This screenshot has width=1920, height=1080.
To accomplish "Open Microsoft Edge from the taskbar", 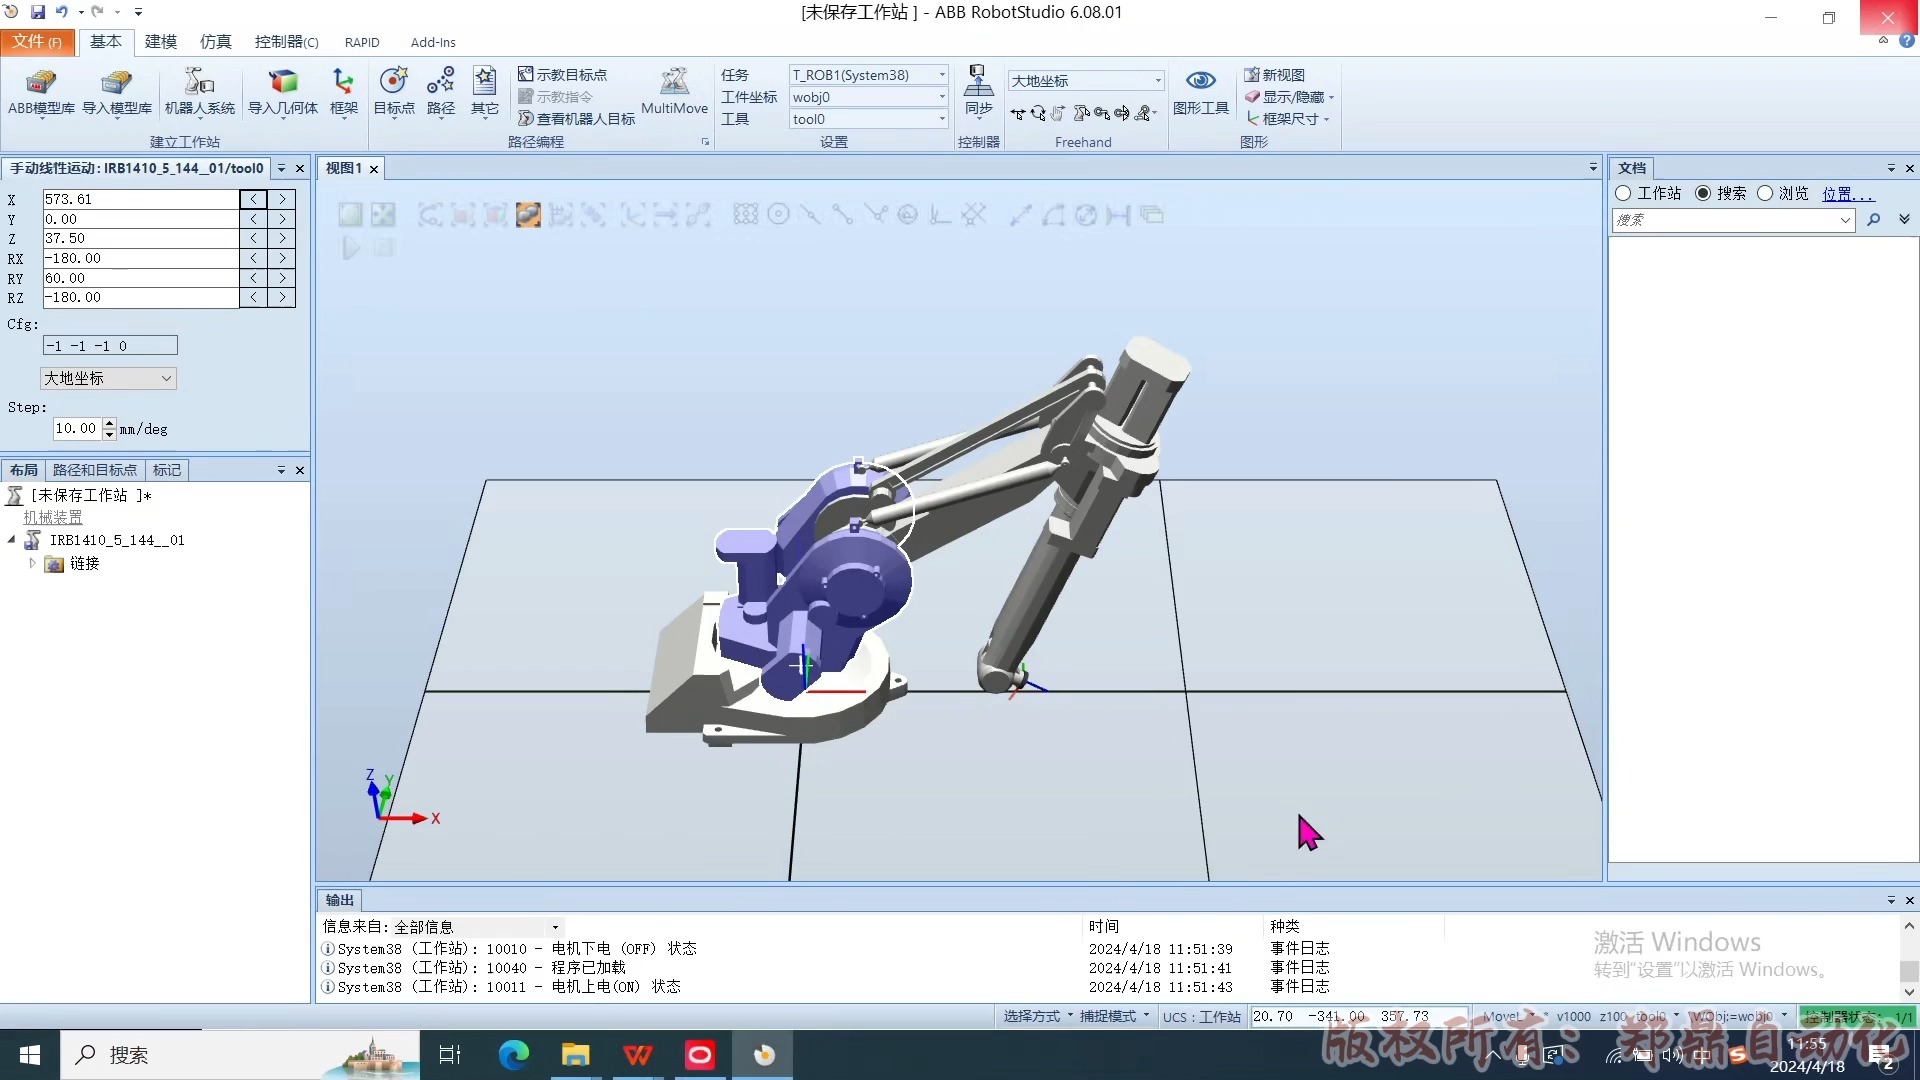I will coord(513,1055).
